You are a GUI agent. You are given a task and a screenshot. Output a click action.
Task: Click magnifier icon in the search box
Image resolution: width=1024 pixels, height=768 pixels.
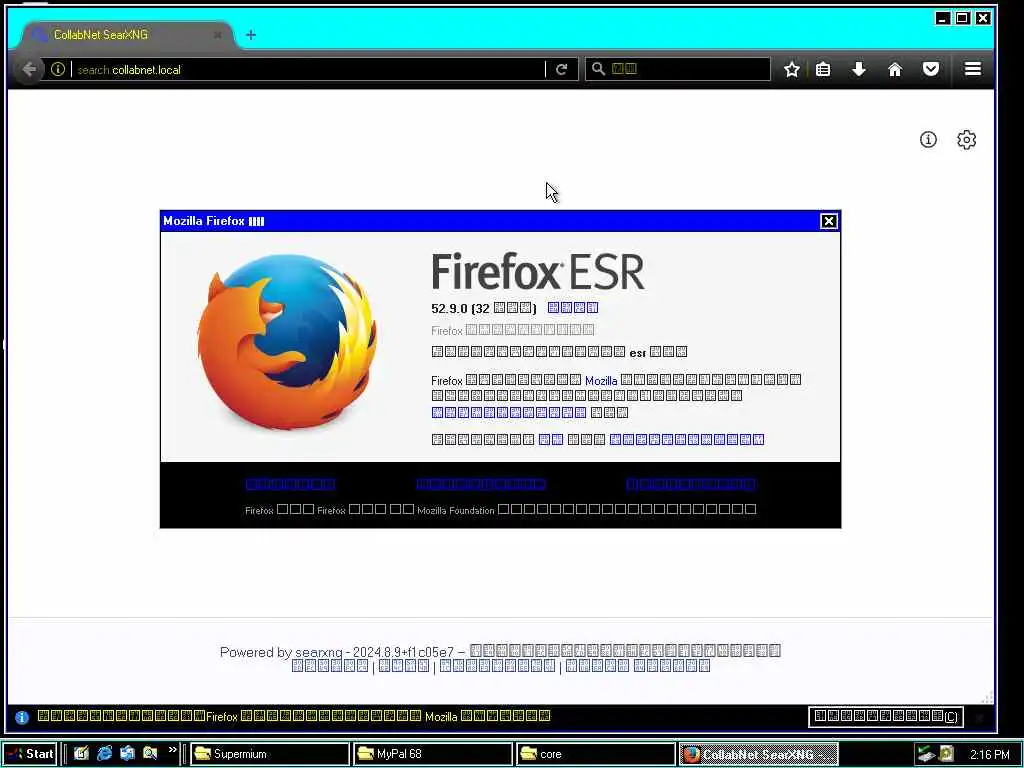598,69
